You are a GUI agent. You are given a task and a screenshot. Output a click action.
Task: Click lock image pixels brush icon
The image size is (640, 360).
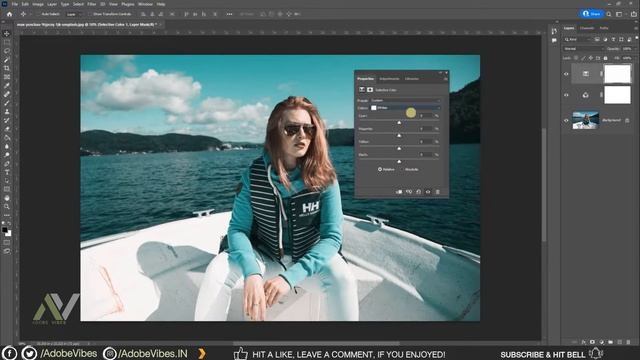coord(583,58)
